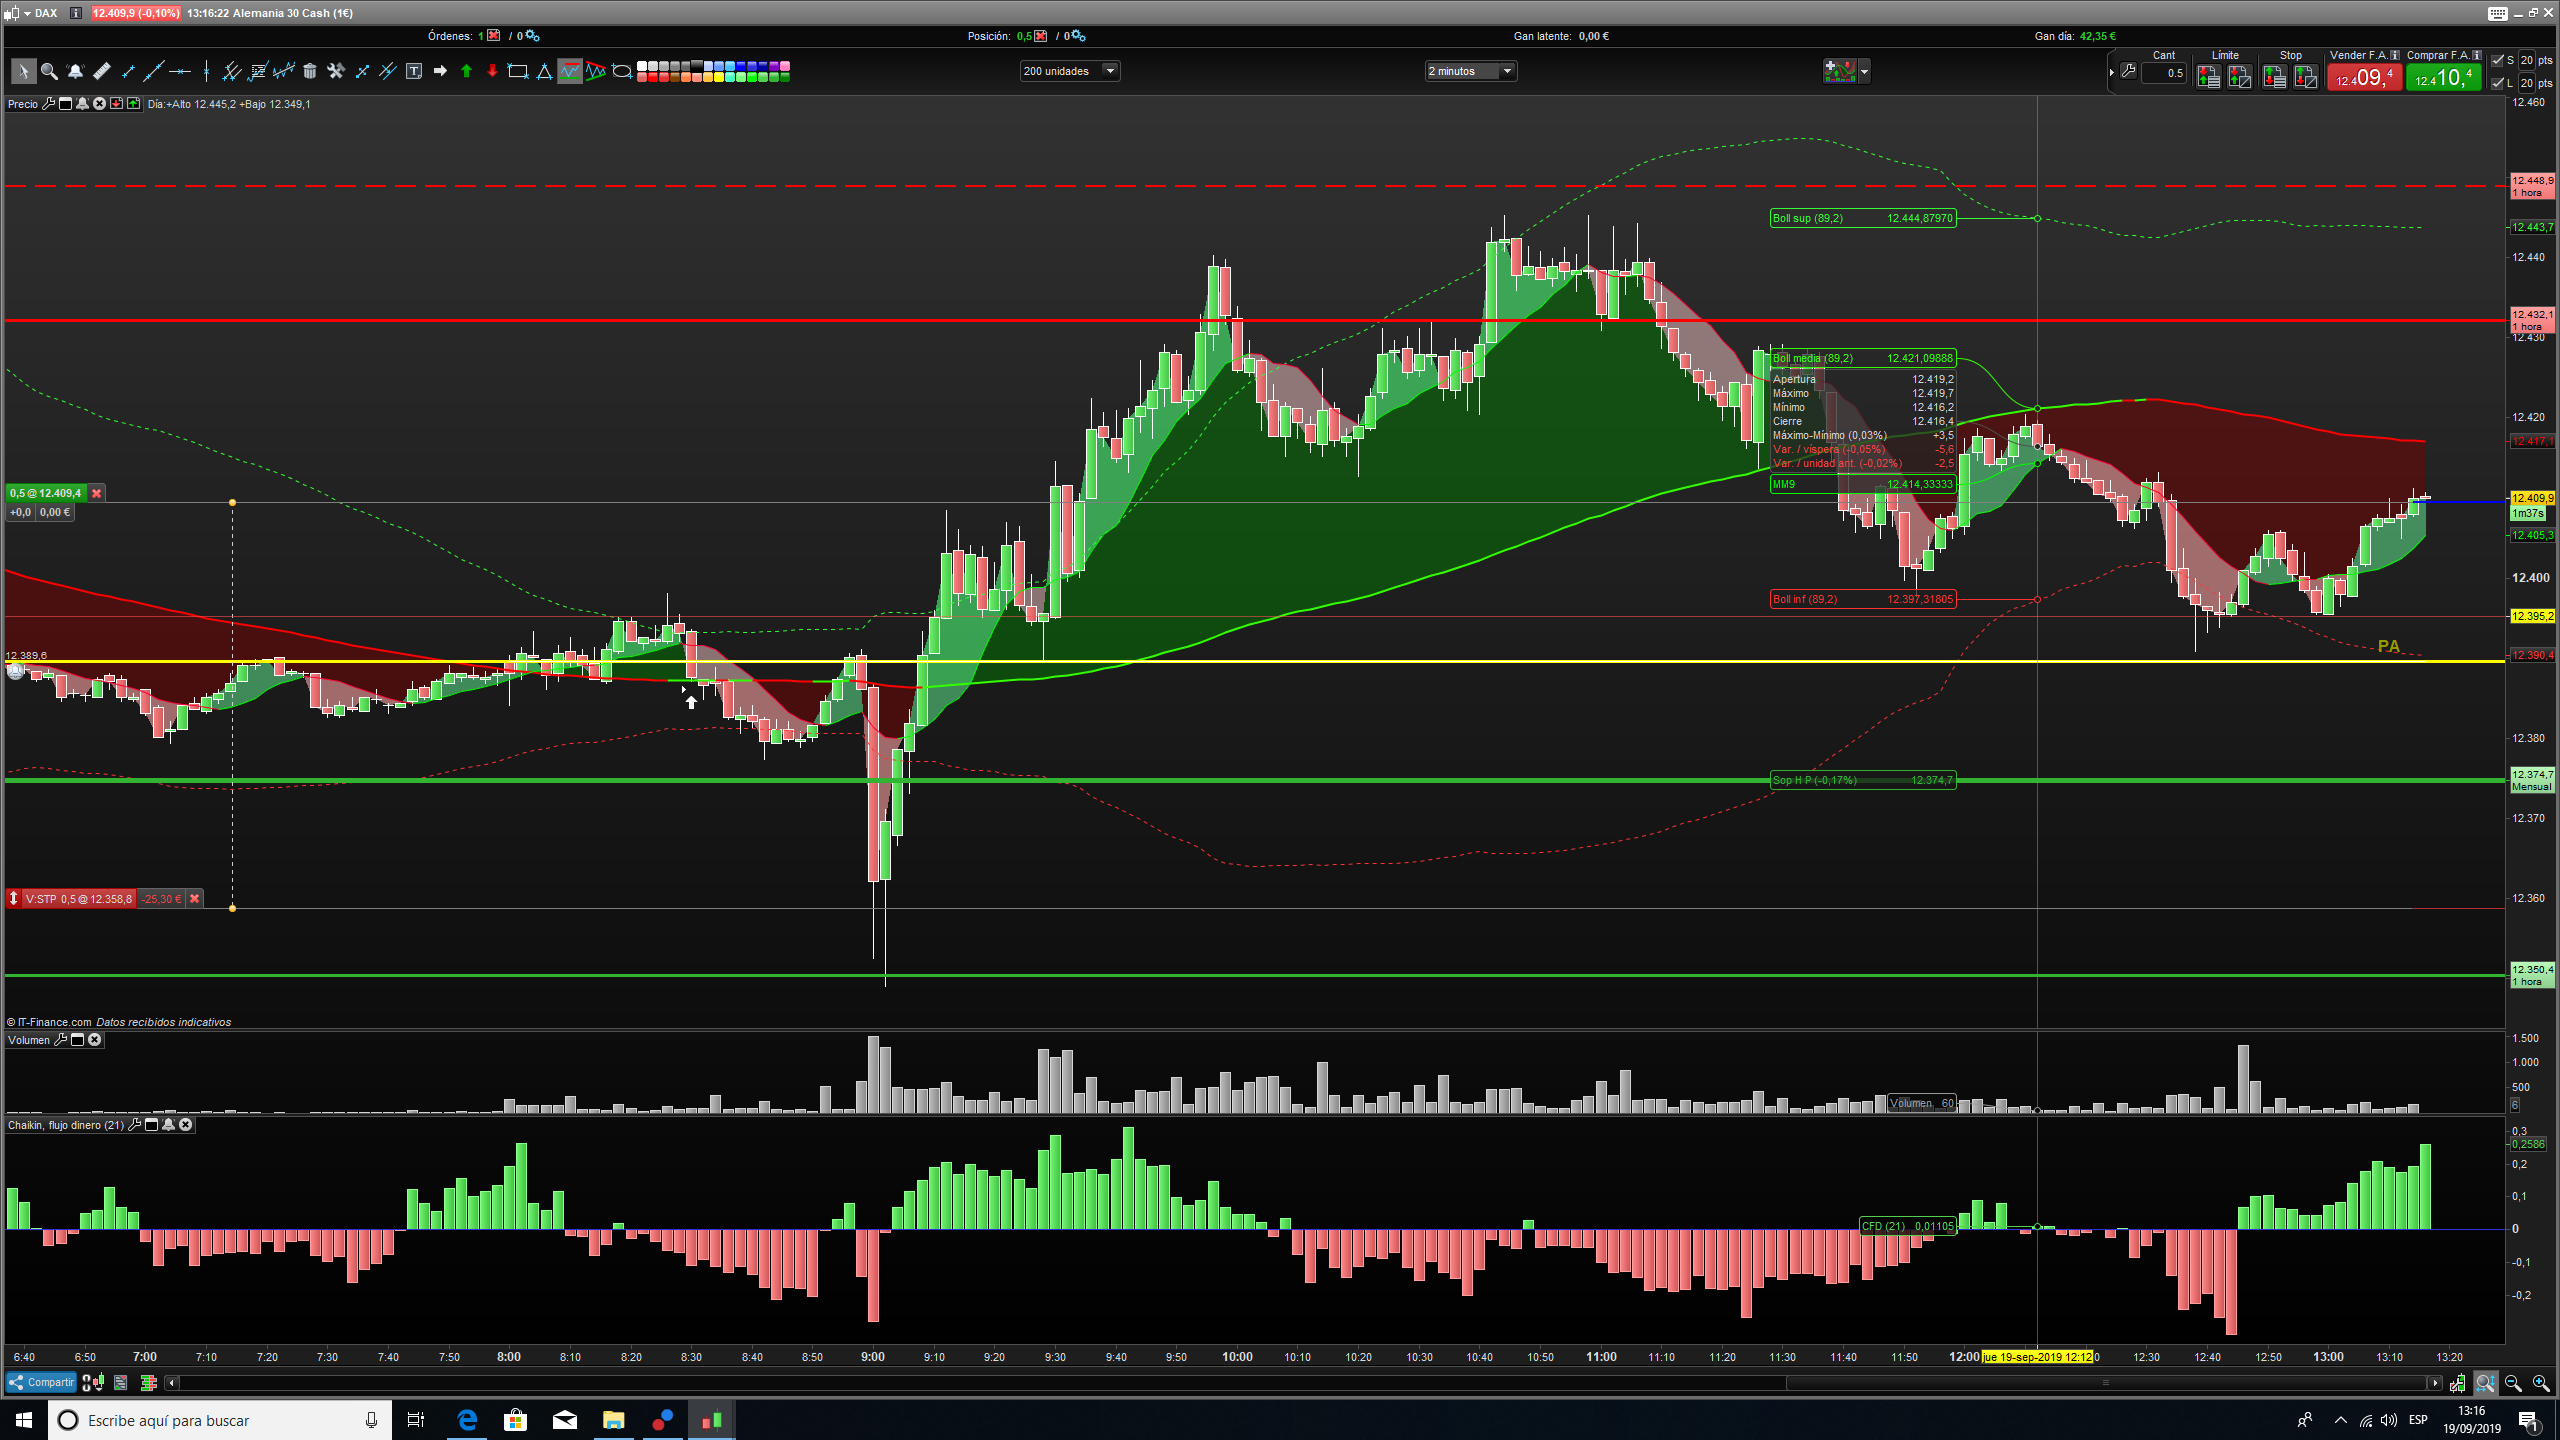2560x1440 pixels.
Task: Toggle the L limit checkbox
Action: pos(2498,83)
